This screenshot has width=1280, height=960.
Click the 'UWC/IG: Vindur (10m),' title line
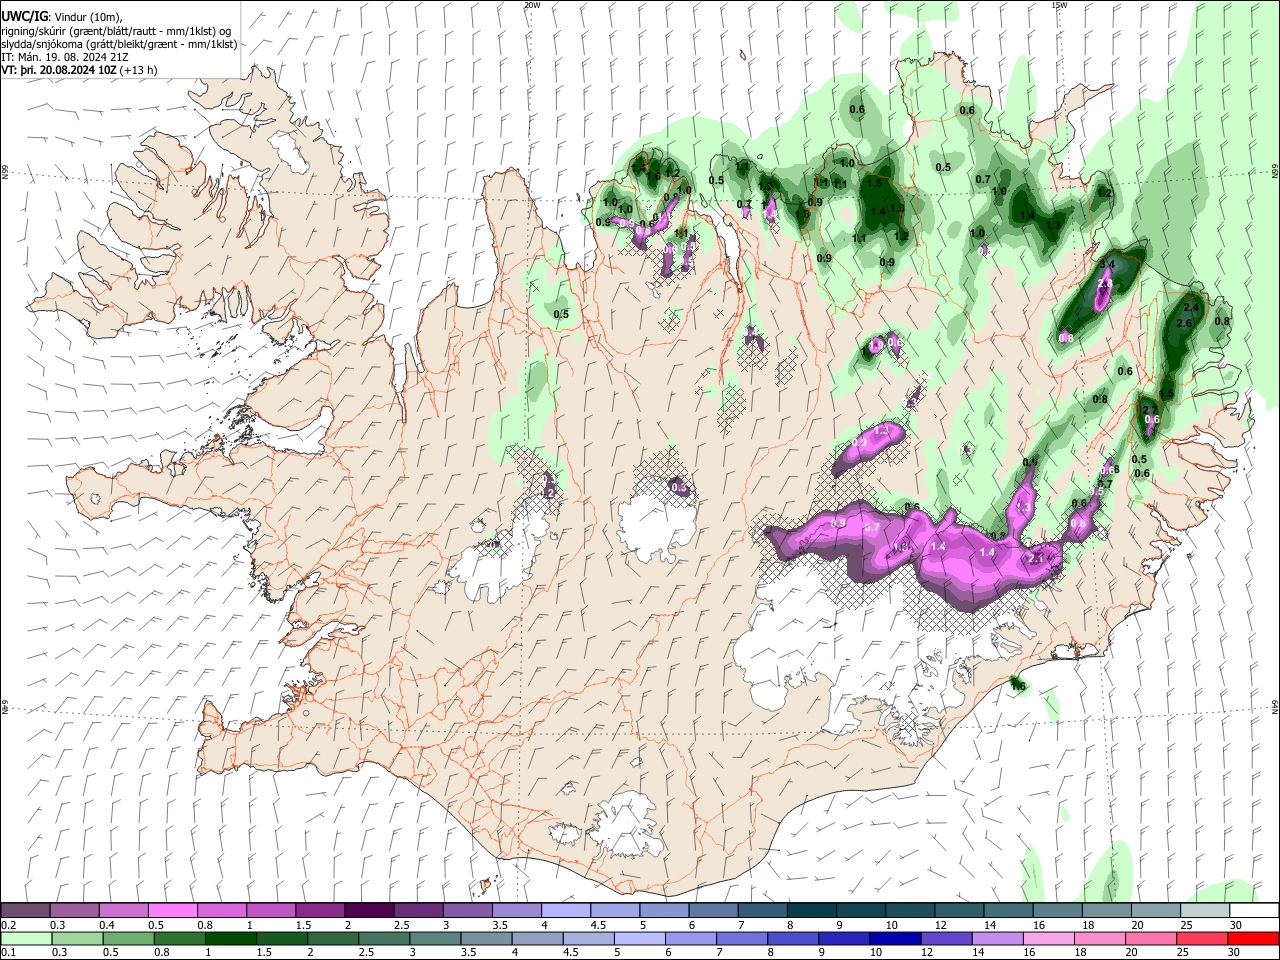click(x=61, y=16)
